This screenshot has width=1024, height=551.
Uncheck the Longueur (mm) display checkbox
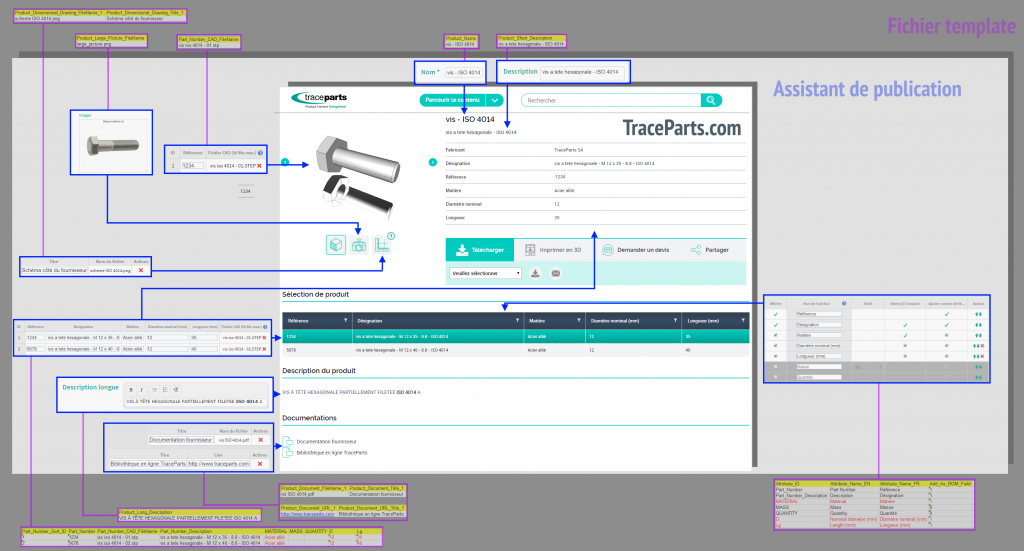(x=775, y=355)
